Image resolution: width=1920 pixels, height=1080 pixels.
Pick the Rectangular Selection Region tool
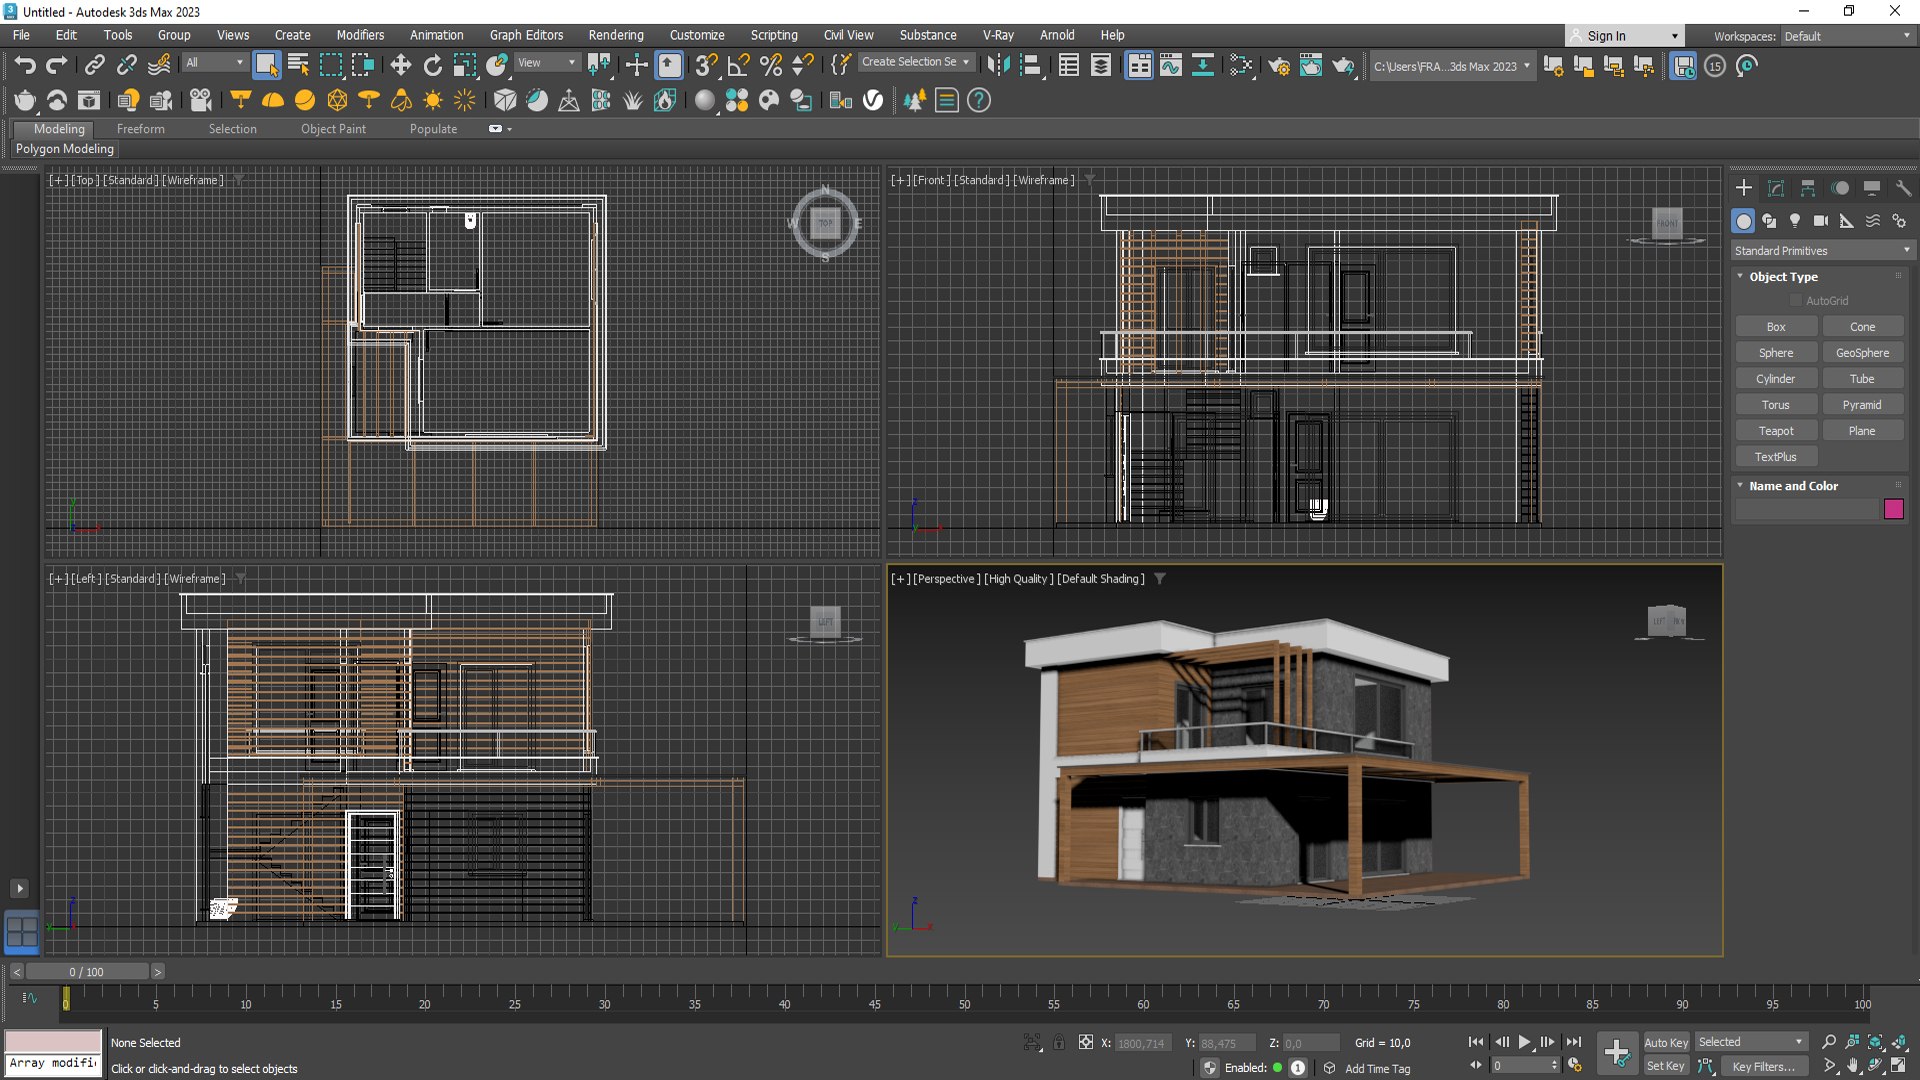[x=330, y=66]
